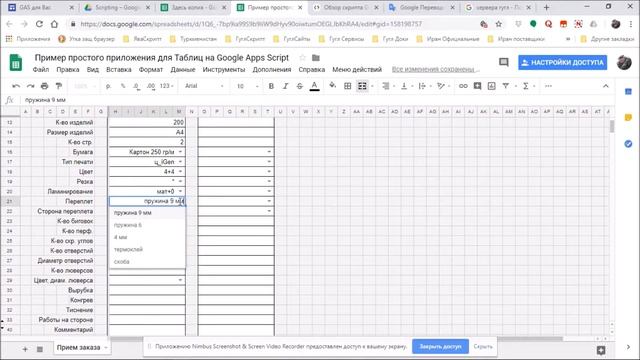Image resolution: width=640 pixels, height=360 pixels.
Task: Toggle Strikethrough formatting
Action: click(300, 86)
